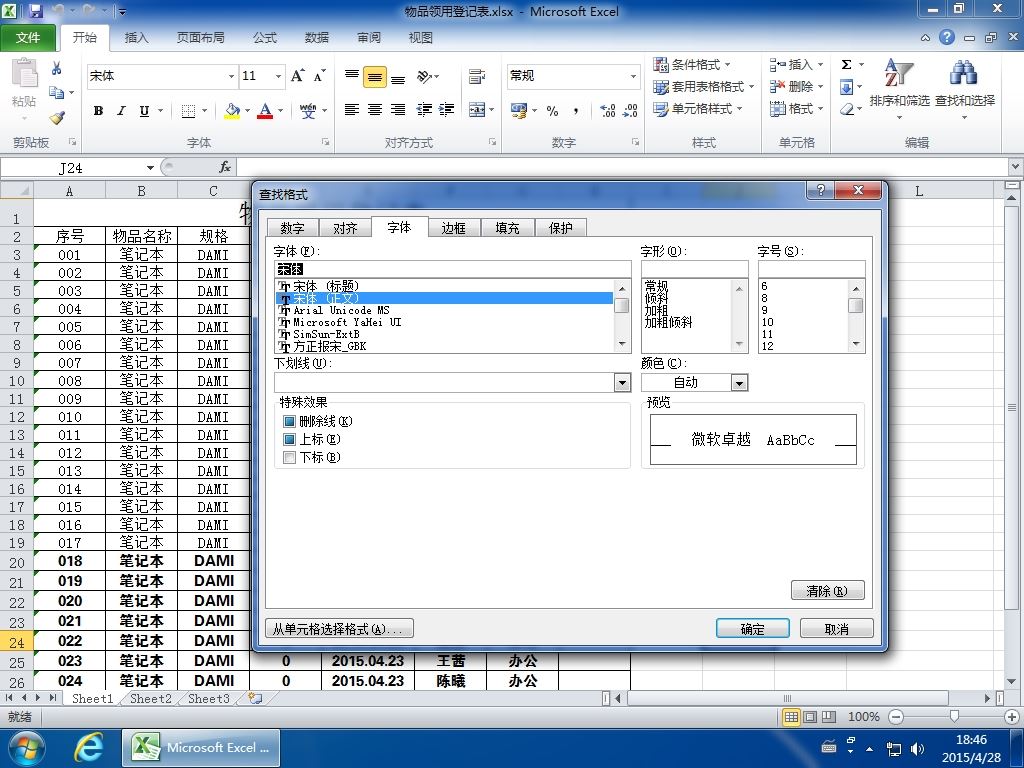Click the middle vertical align icon
1024x768 pixels.
[x=375, y=77]
